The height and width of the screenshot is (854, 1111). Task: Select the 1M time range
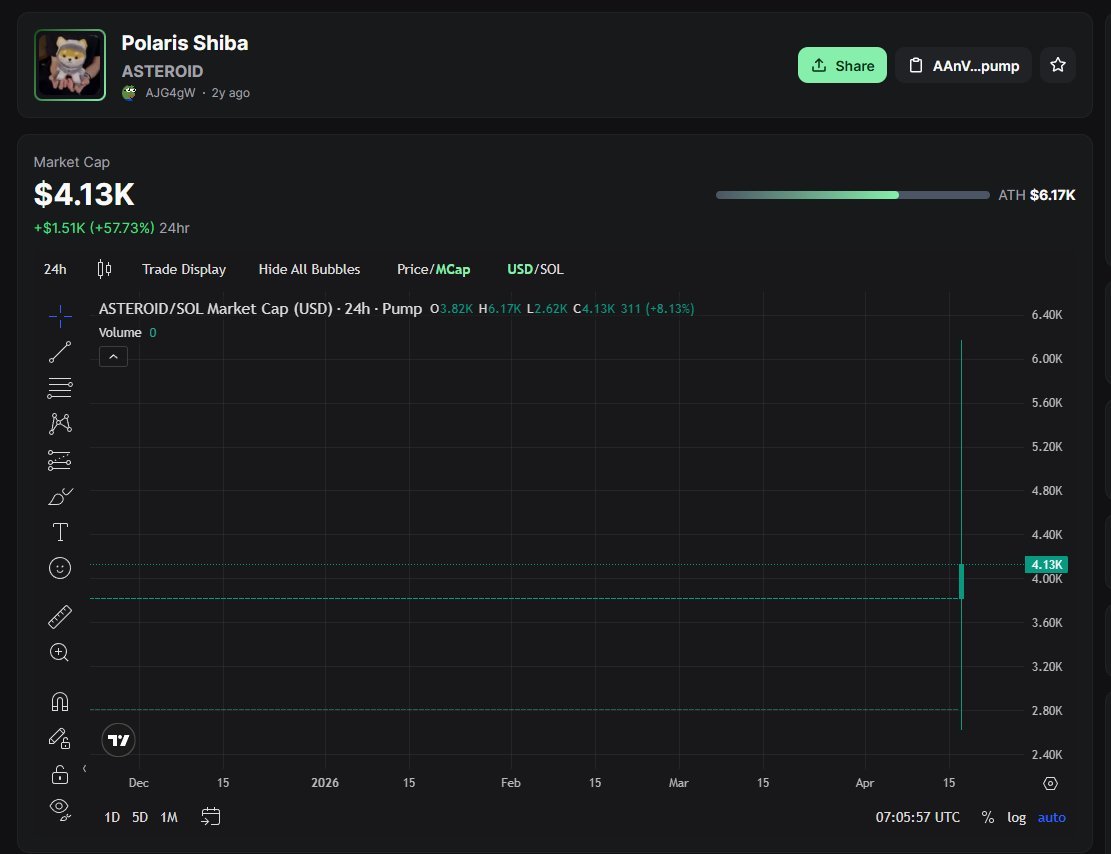coord(169,817)
